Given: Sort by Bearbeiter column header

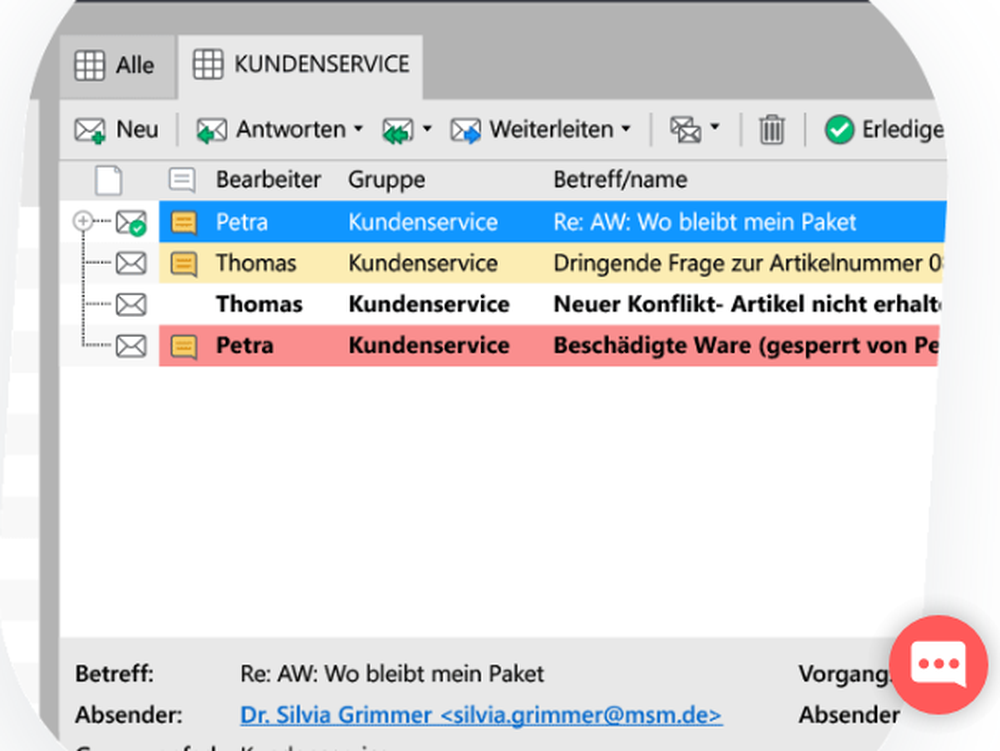Looking at the screenshot, I should click(x=268, y=180).
